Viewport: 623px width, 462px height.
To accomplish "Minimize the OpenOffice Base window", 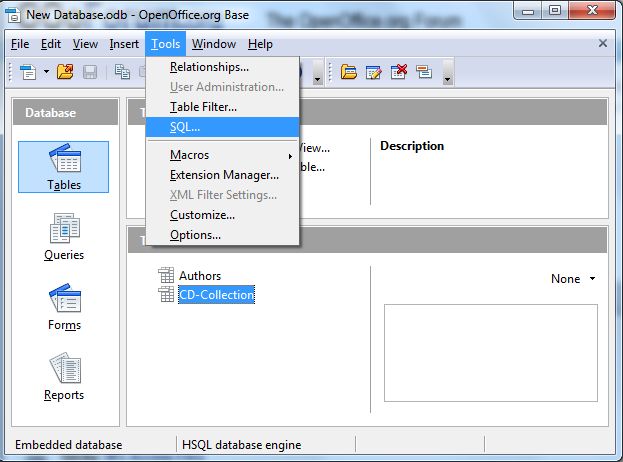I will click(528, 11).
